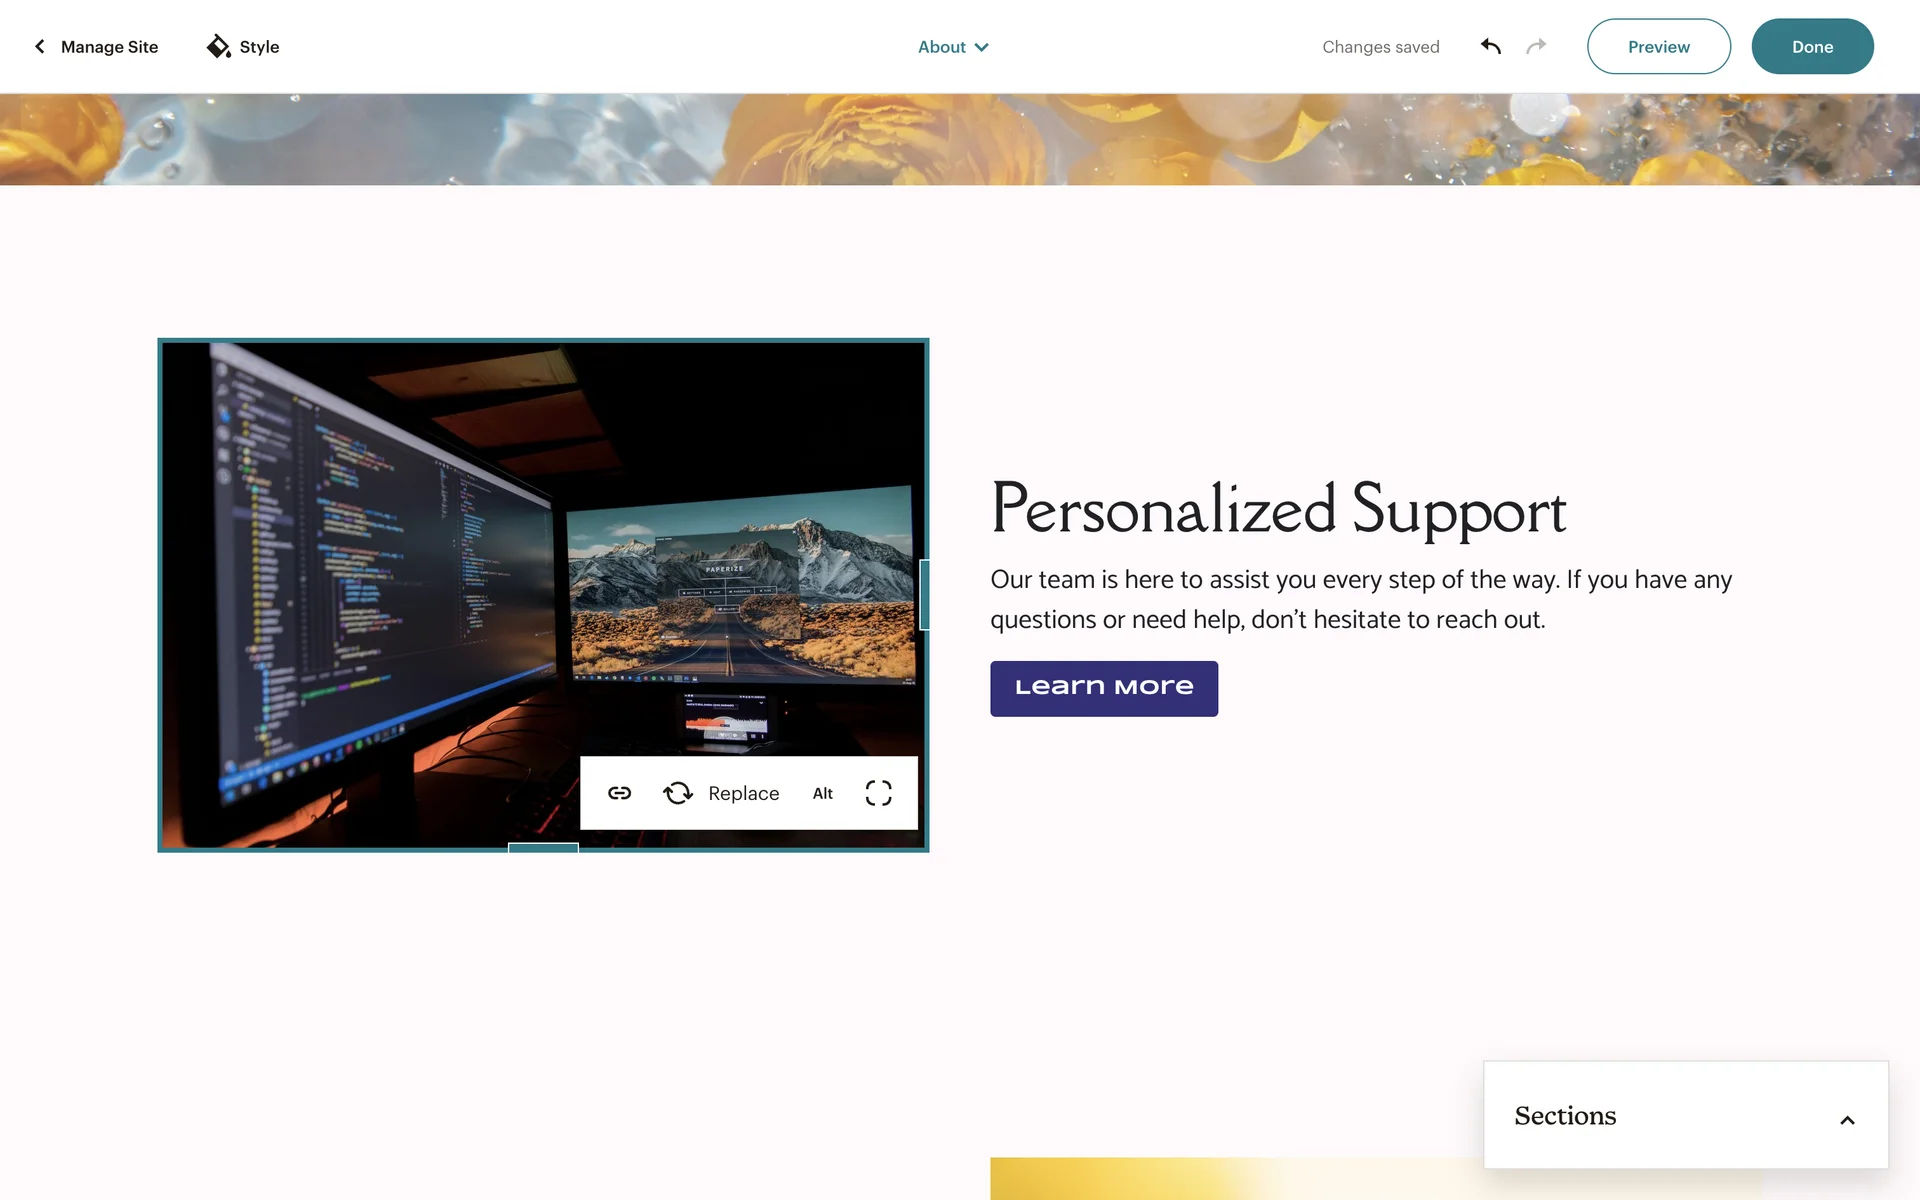
Task: Click the Preview button
Action: 1658,46
